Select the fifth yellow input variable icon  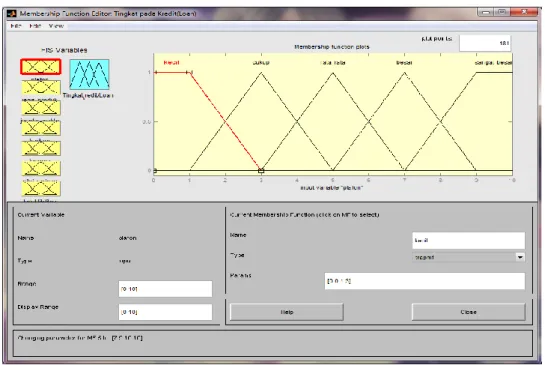click(41, 148)
